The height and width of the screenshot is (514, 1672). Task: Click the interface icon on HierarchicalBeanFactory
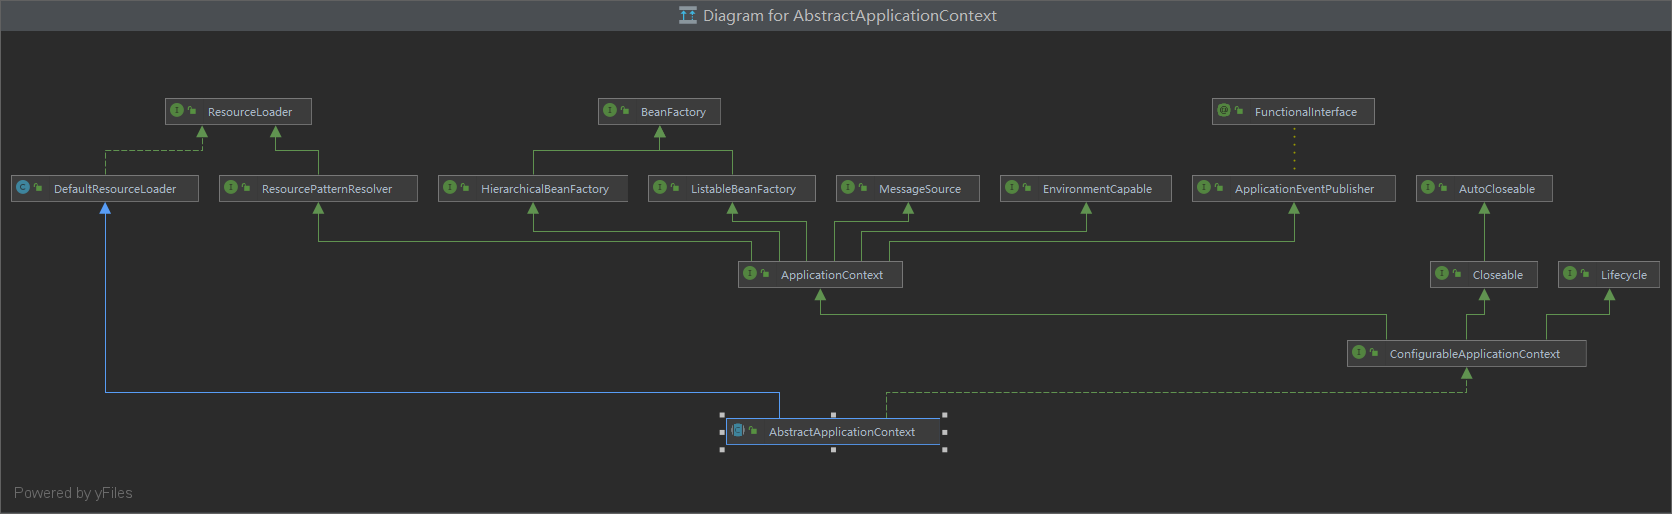coord(450,187)
